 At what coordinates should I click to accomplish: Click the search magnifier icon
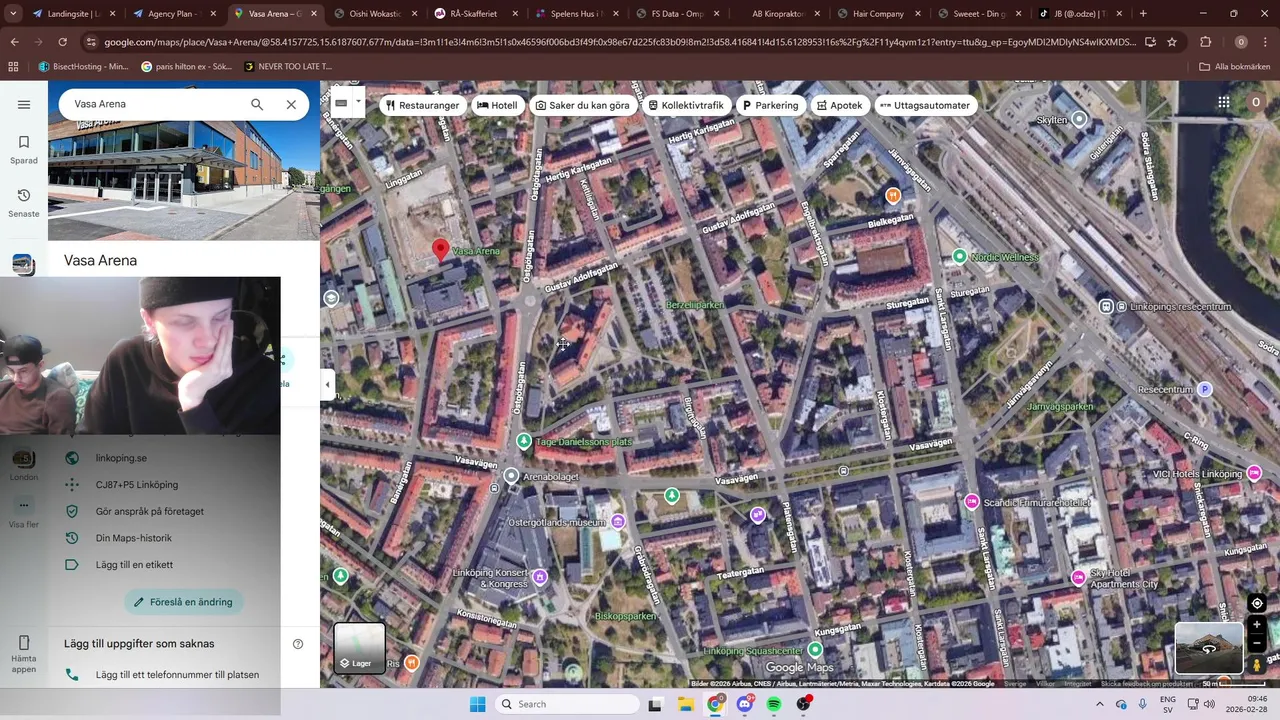click(x=257, y=104)
